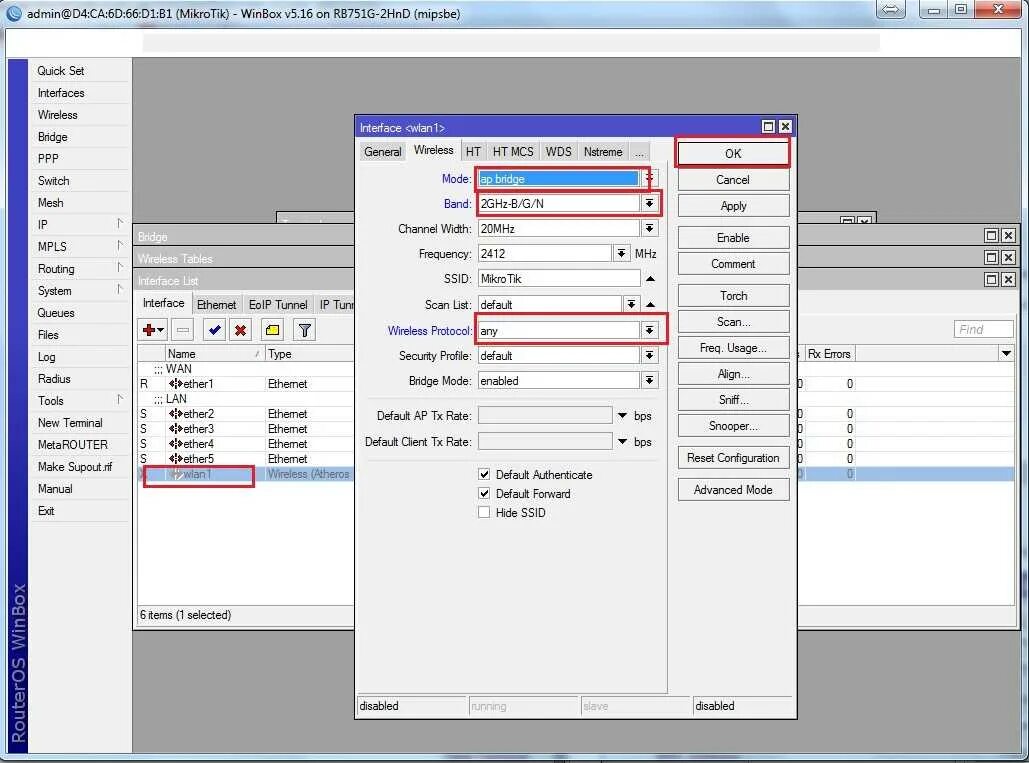Click the Reset Configuration button

pyautogui.click(x=733, y=458)
